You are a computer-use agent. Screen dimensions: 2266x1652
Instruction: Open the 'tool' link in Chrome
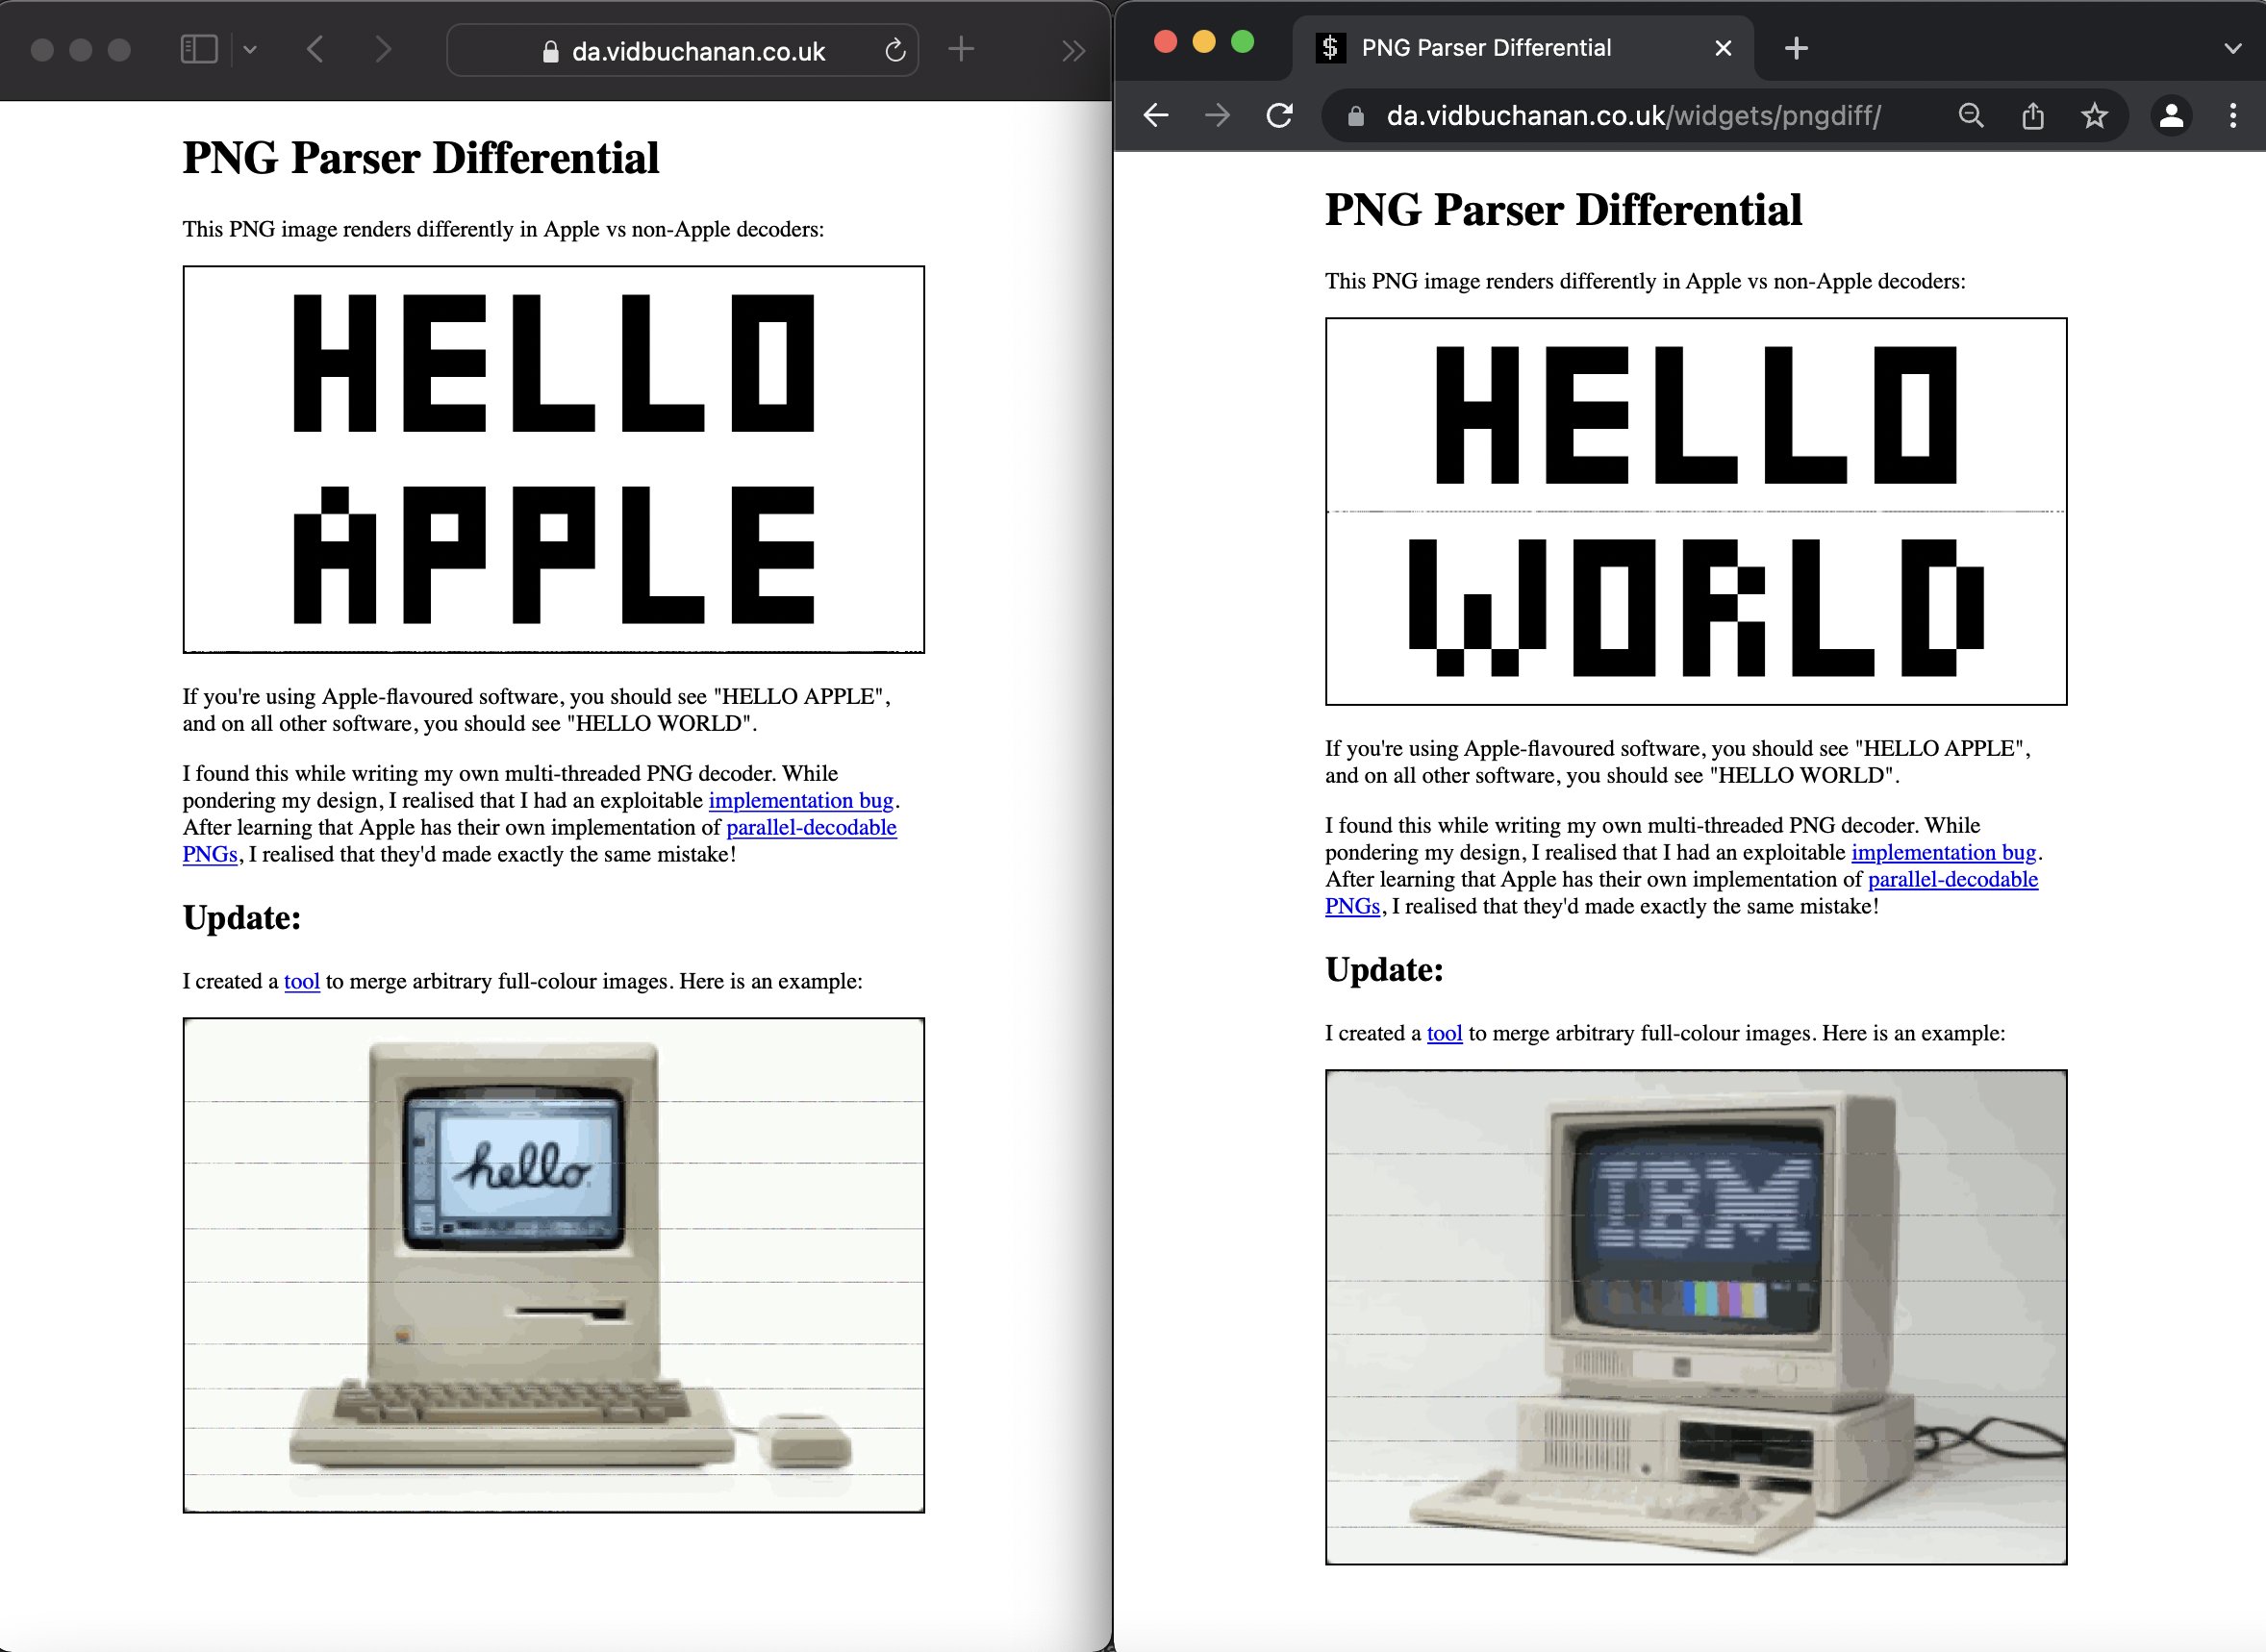(x=1445, y=1033)
